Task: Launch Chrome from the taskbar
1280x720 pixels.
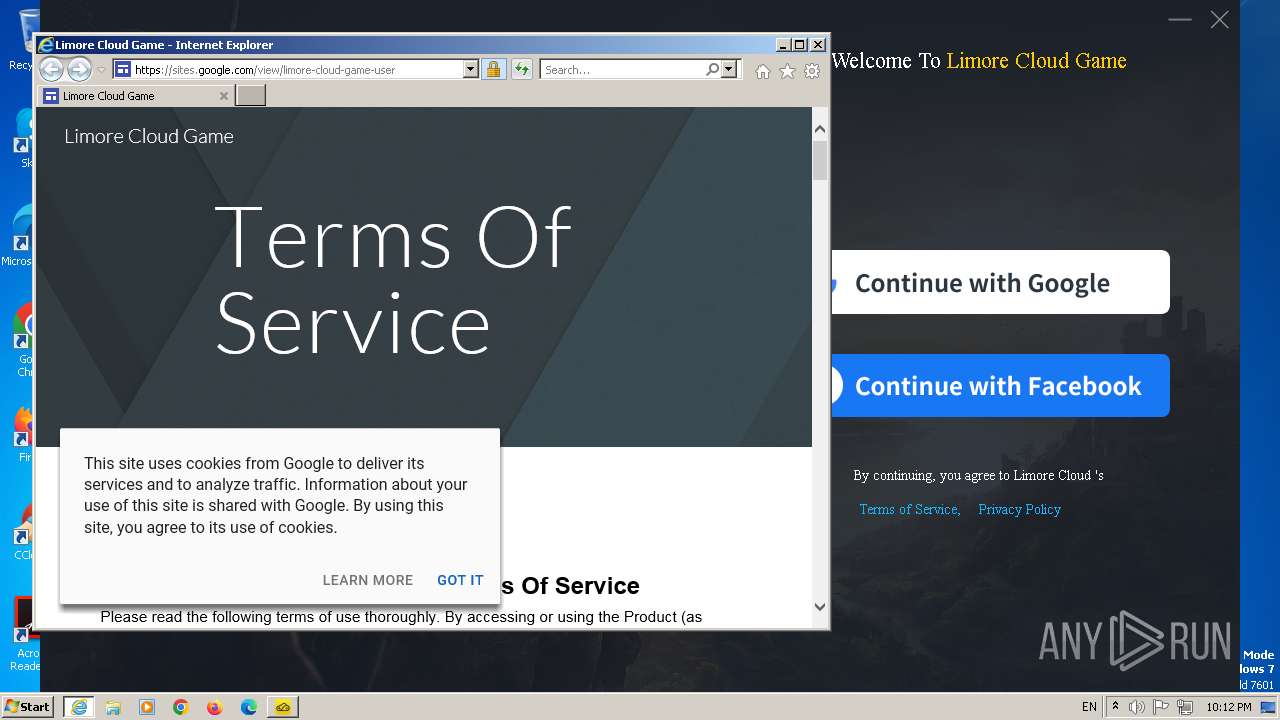Action: pyautogui.click(x=181, y=707)
